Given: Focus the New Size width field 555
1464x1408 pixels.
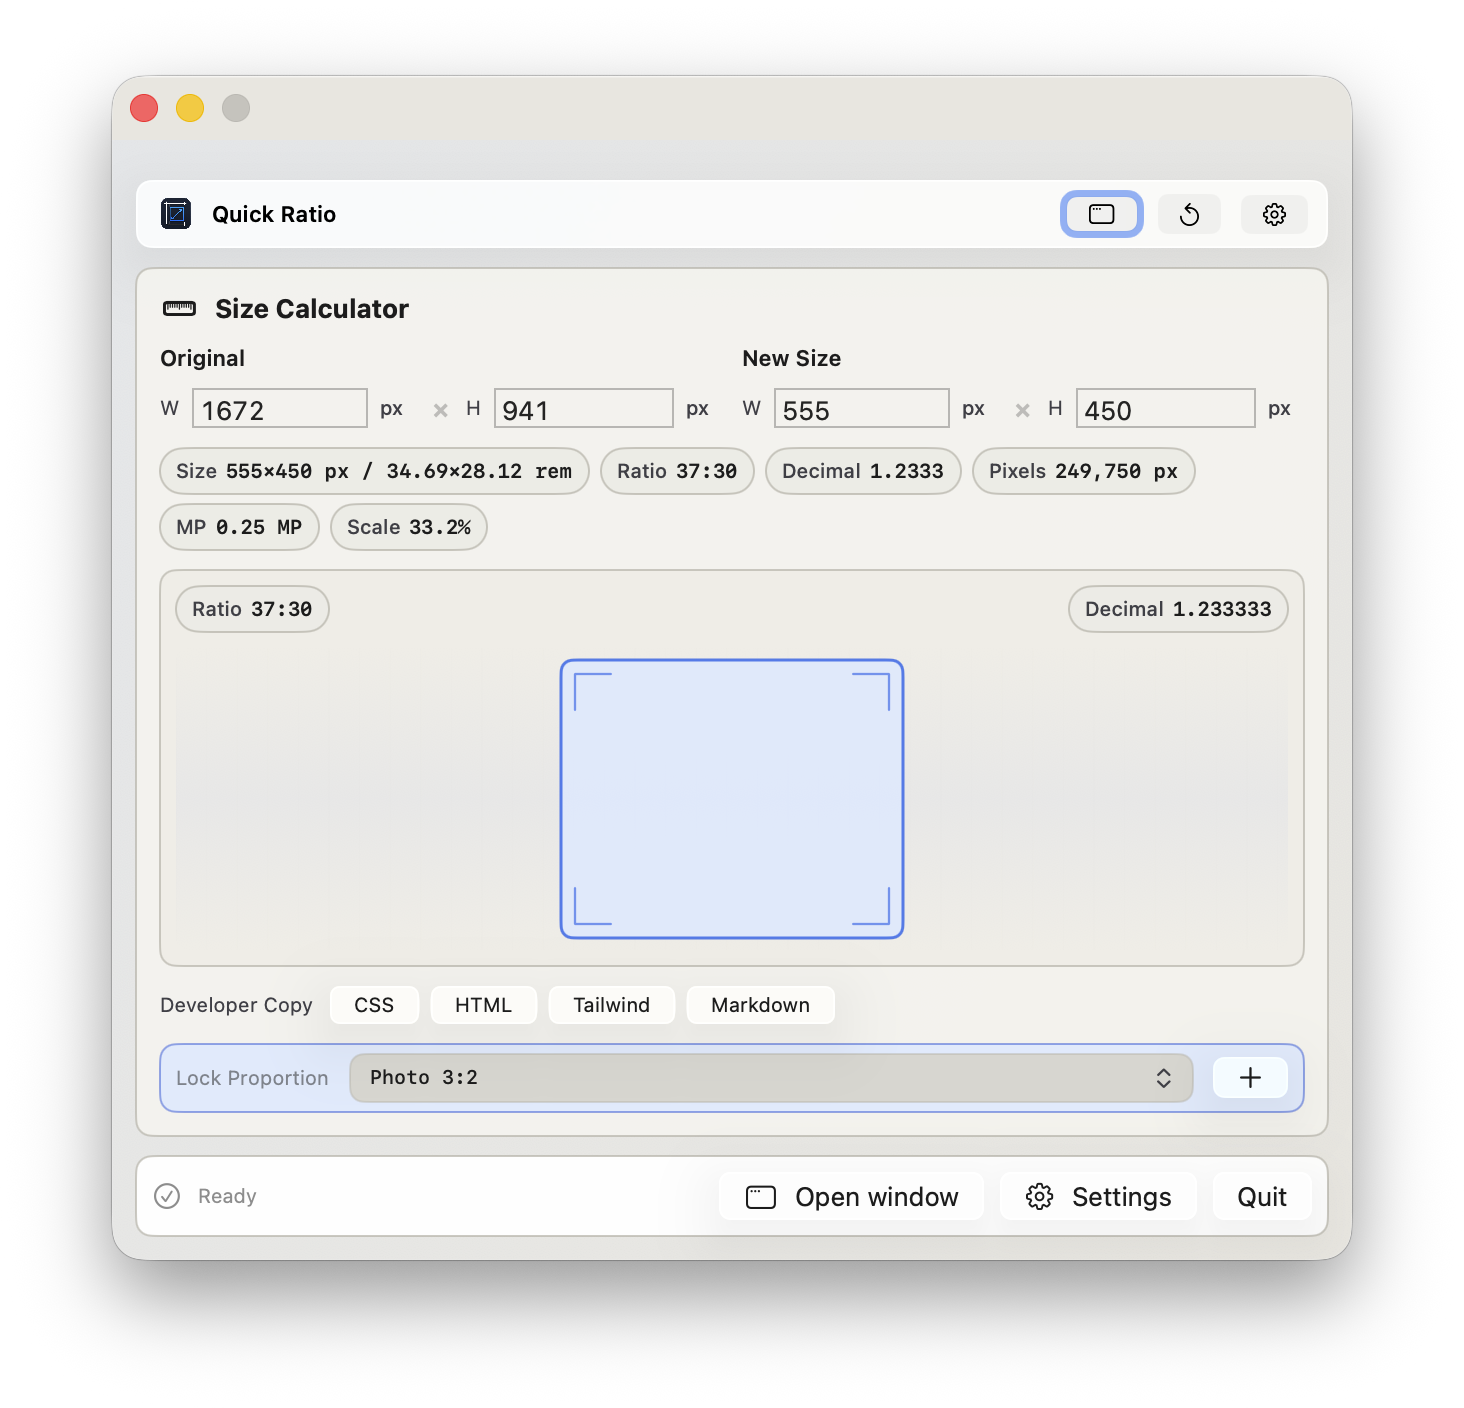Looking at the screenshot, I should (x=862, y=409).
